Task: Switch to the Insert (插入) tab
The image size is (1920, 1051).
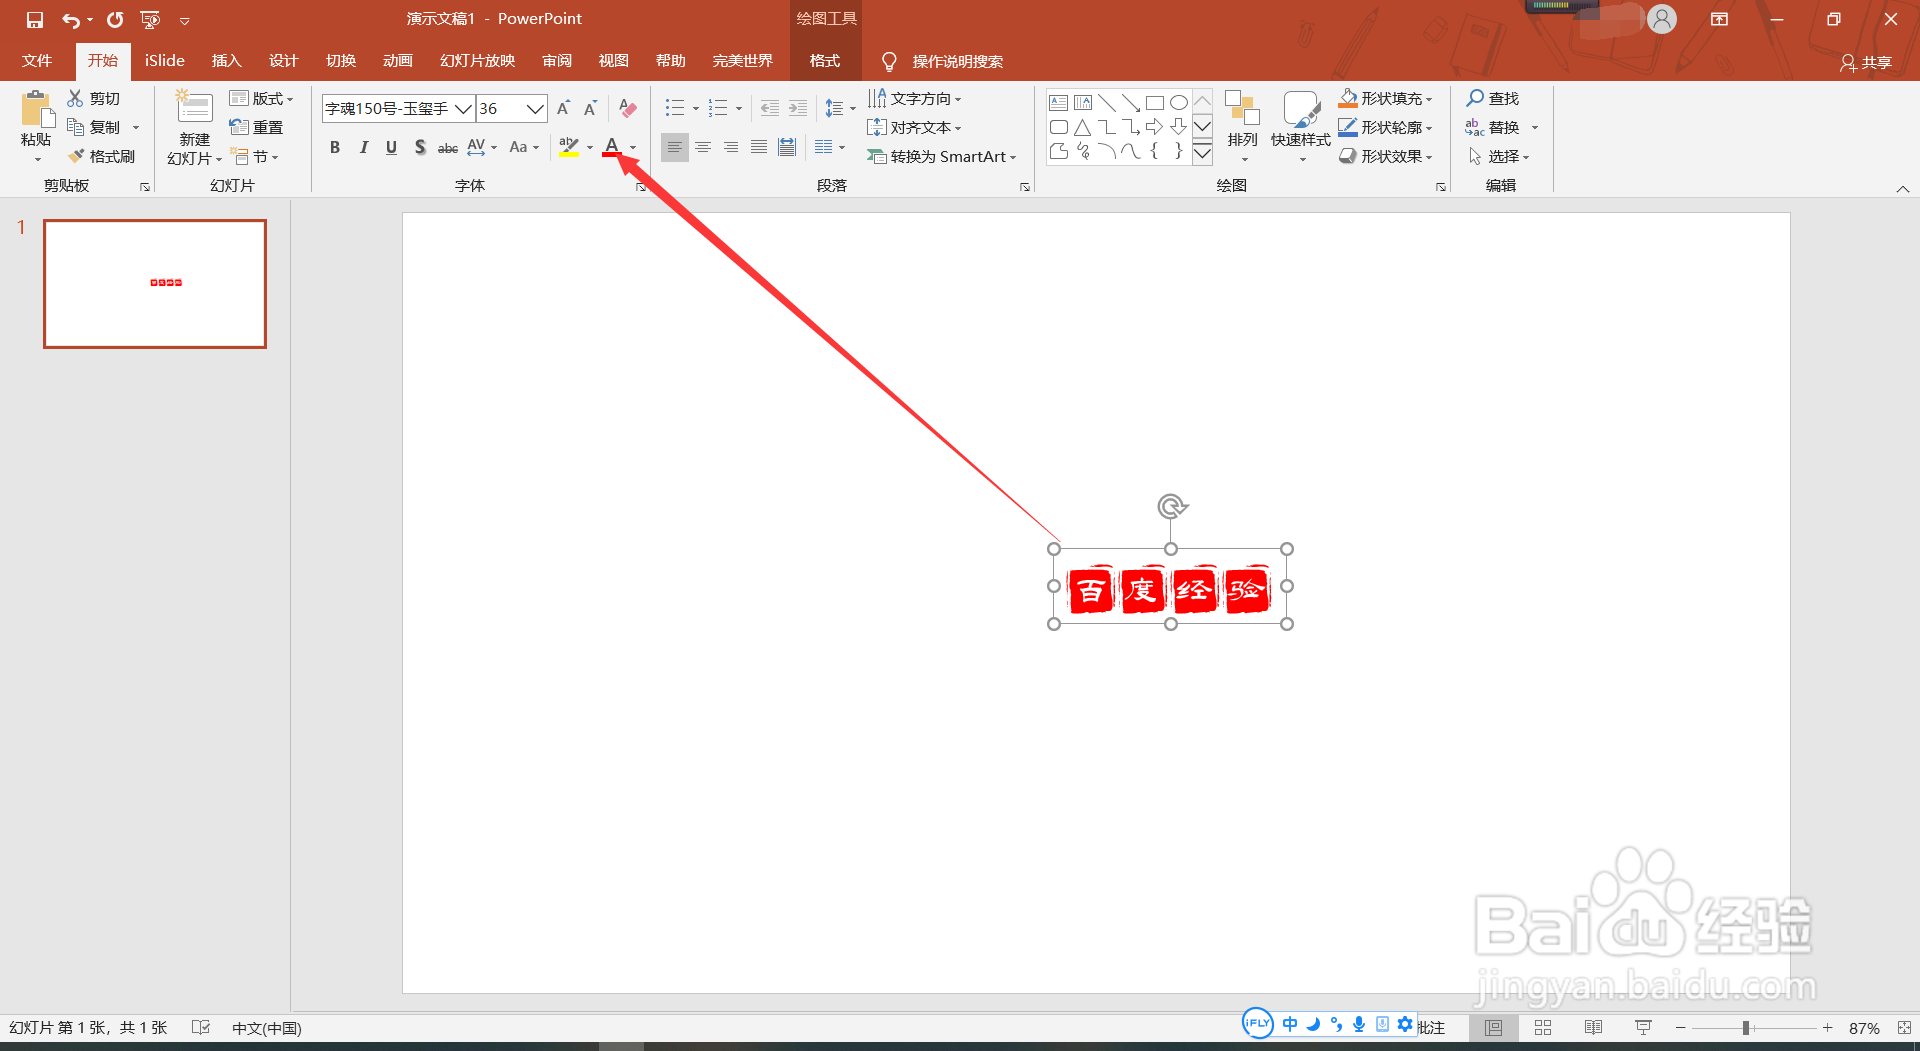Action: 227,61
